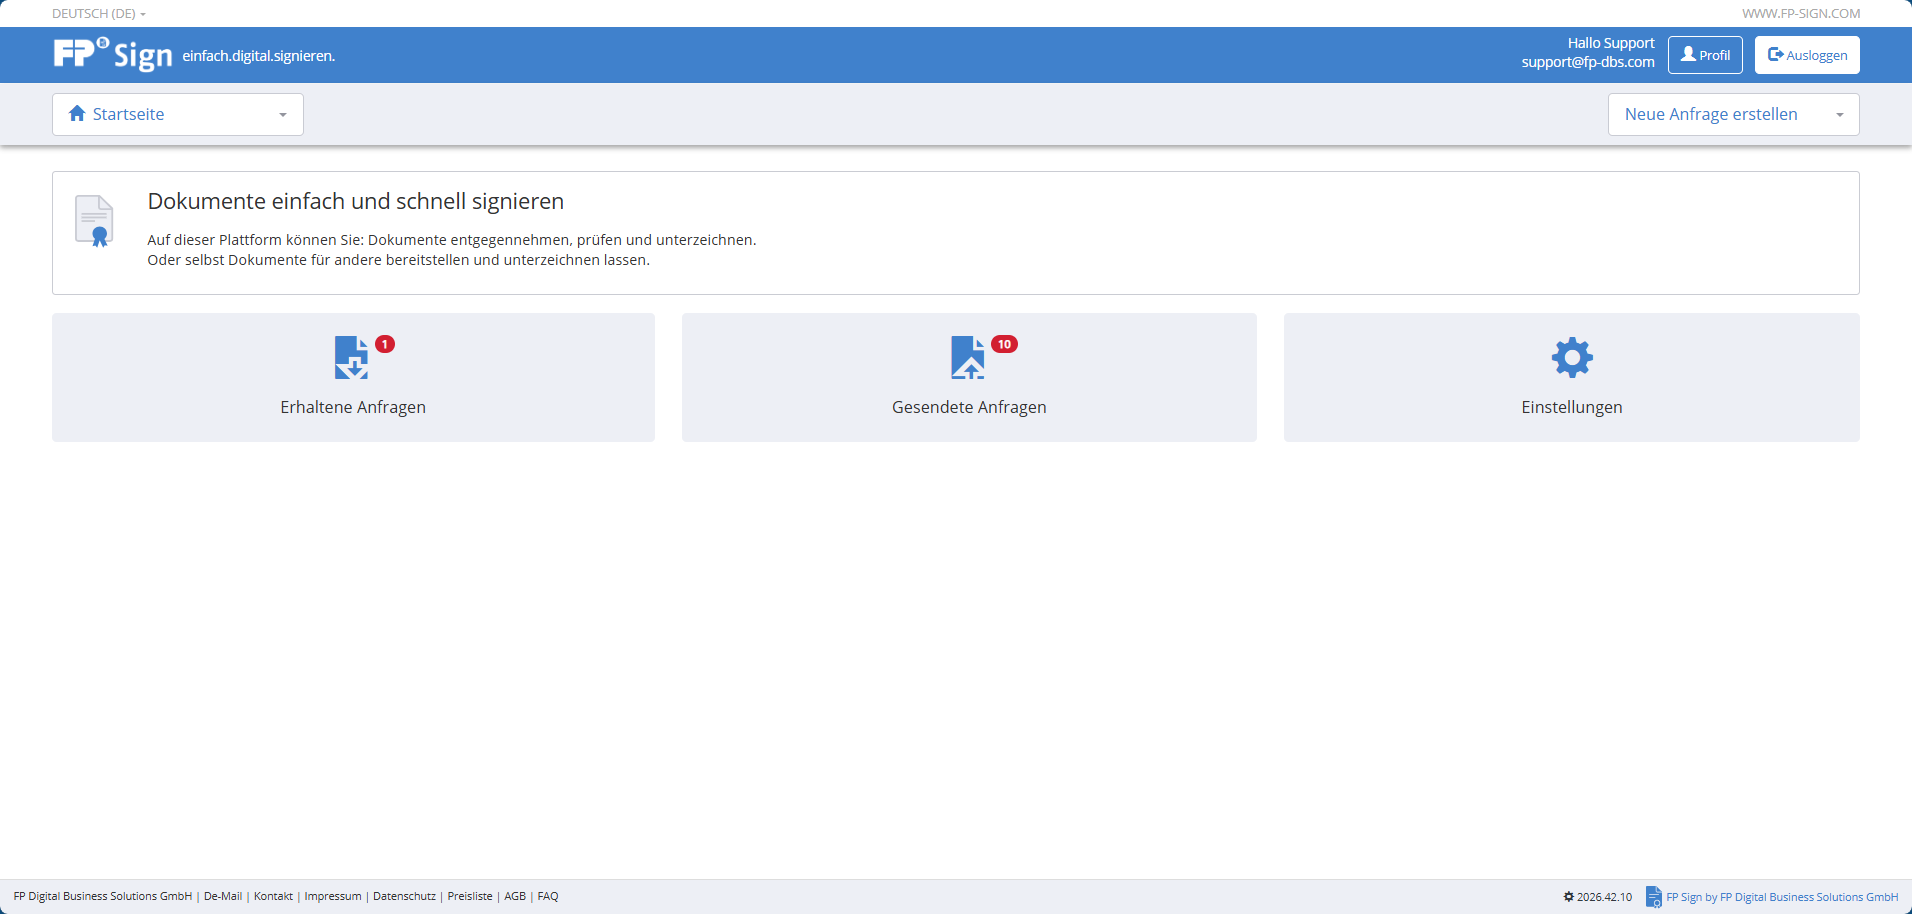Viewport: 1912px width, 914px height.
Task: Click the Hallo Support greeting text
Action: click(1611, 43)
